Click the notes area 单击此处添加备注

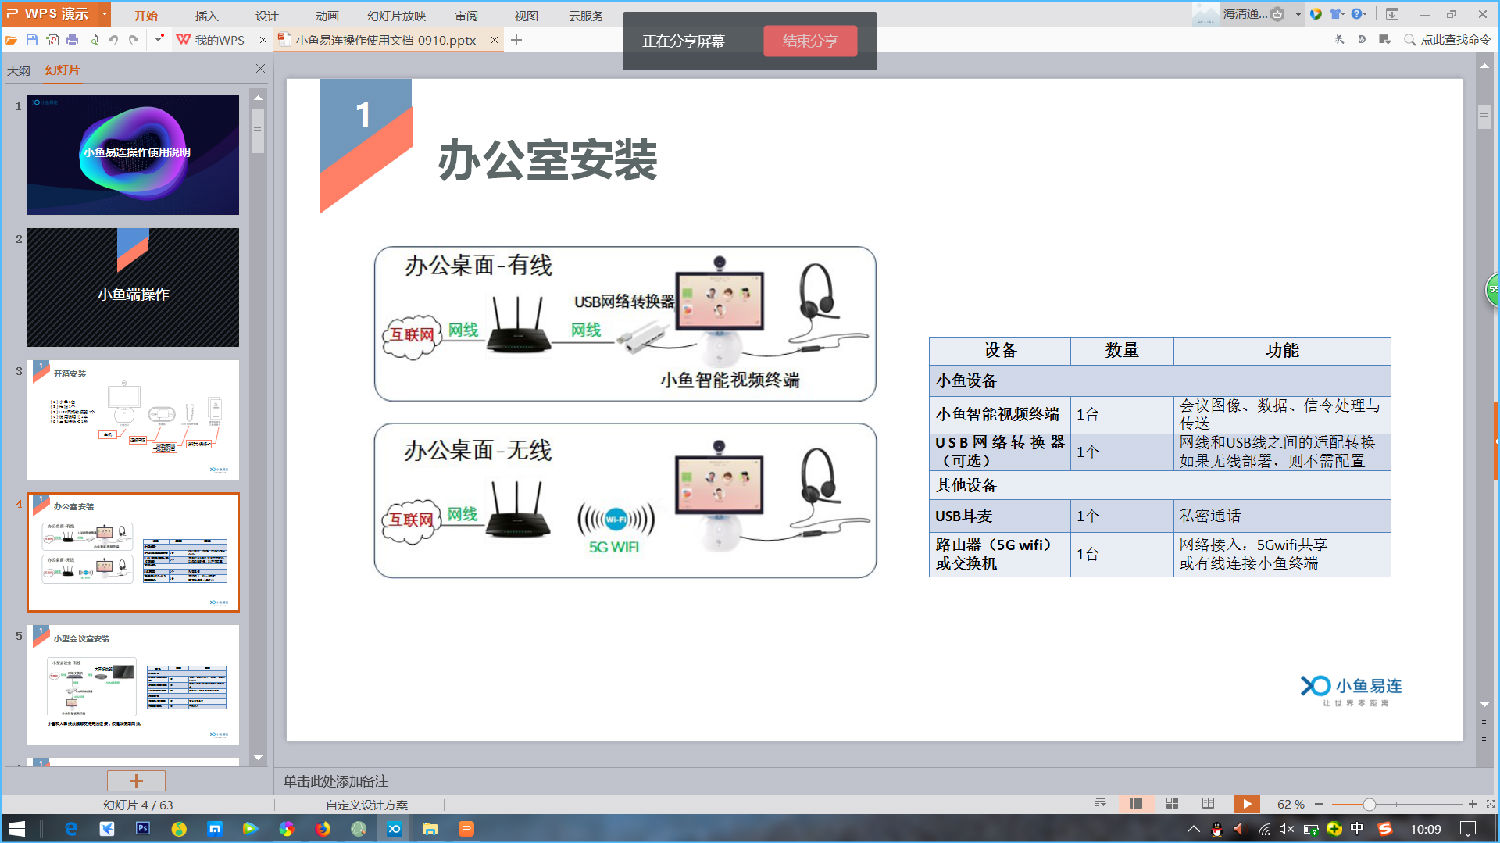click(x=336, y=781)
